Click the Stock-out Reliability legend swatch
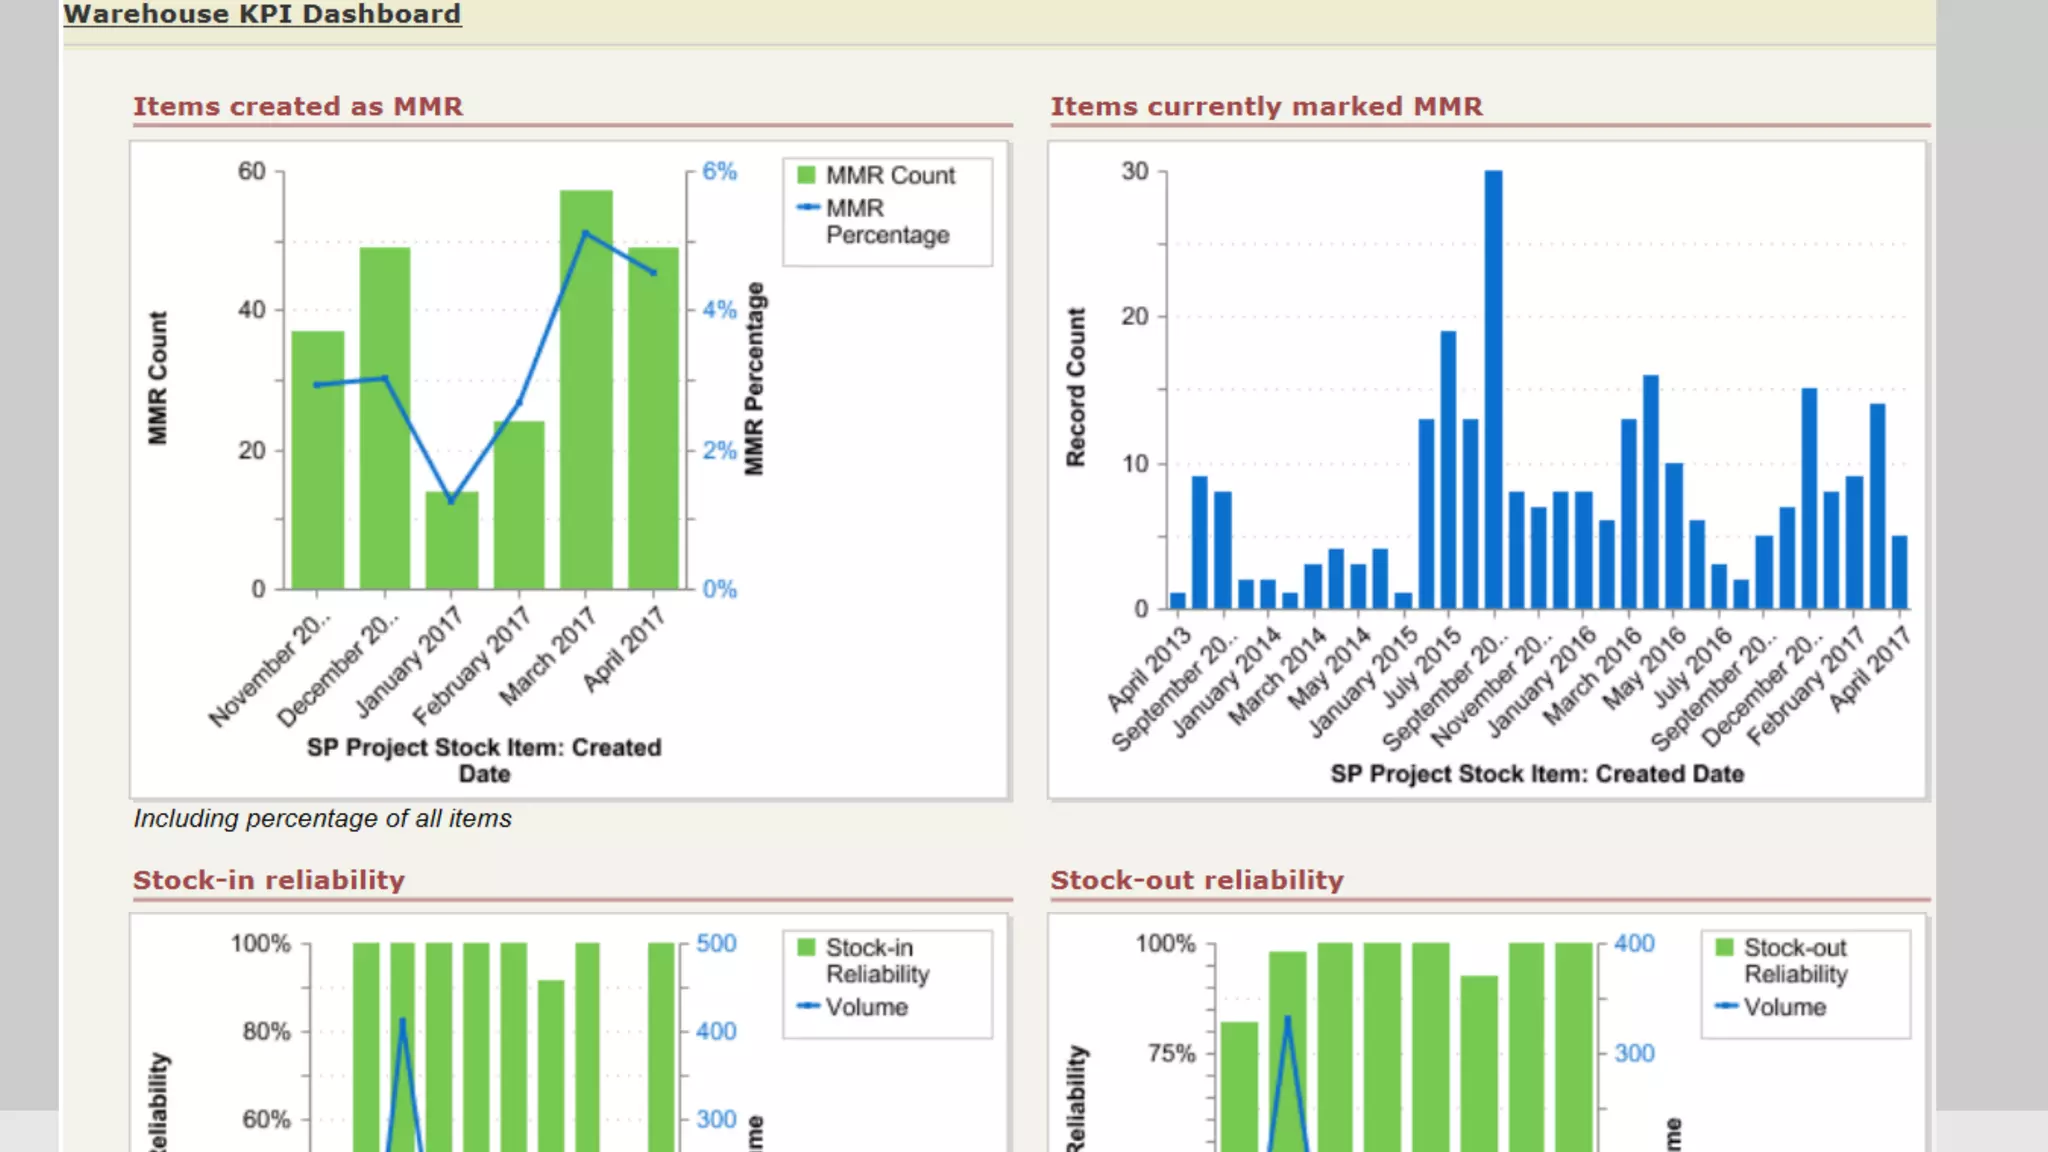 coord(1724,947)
